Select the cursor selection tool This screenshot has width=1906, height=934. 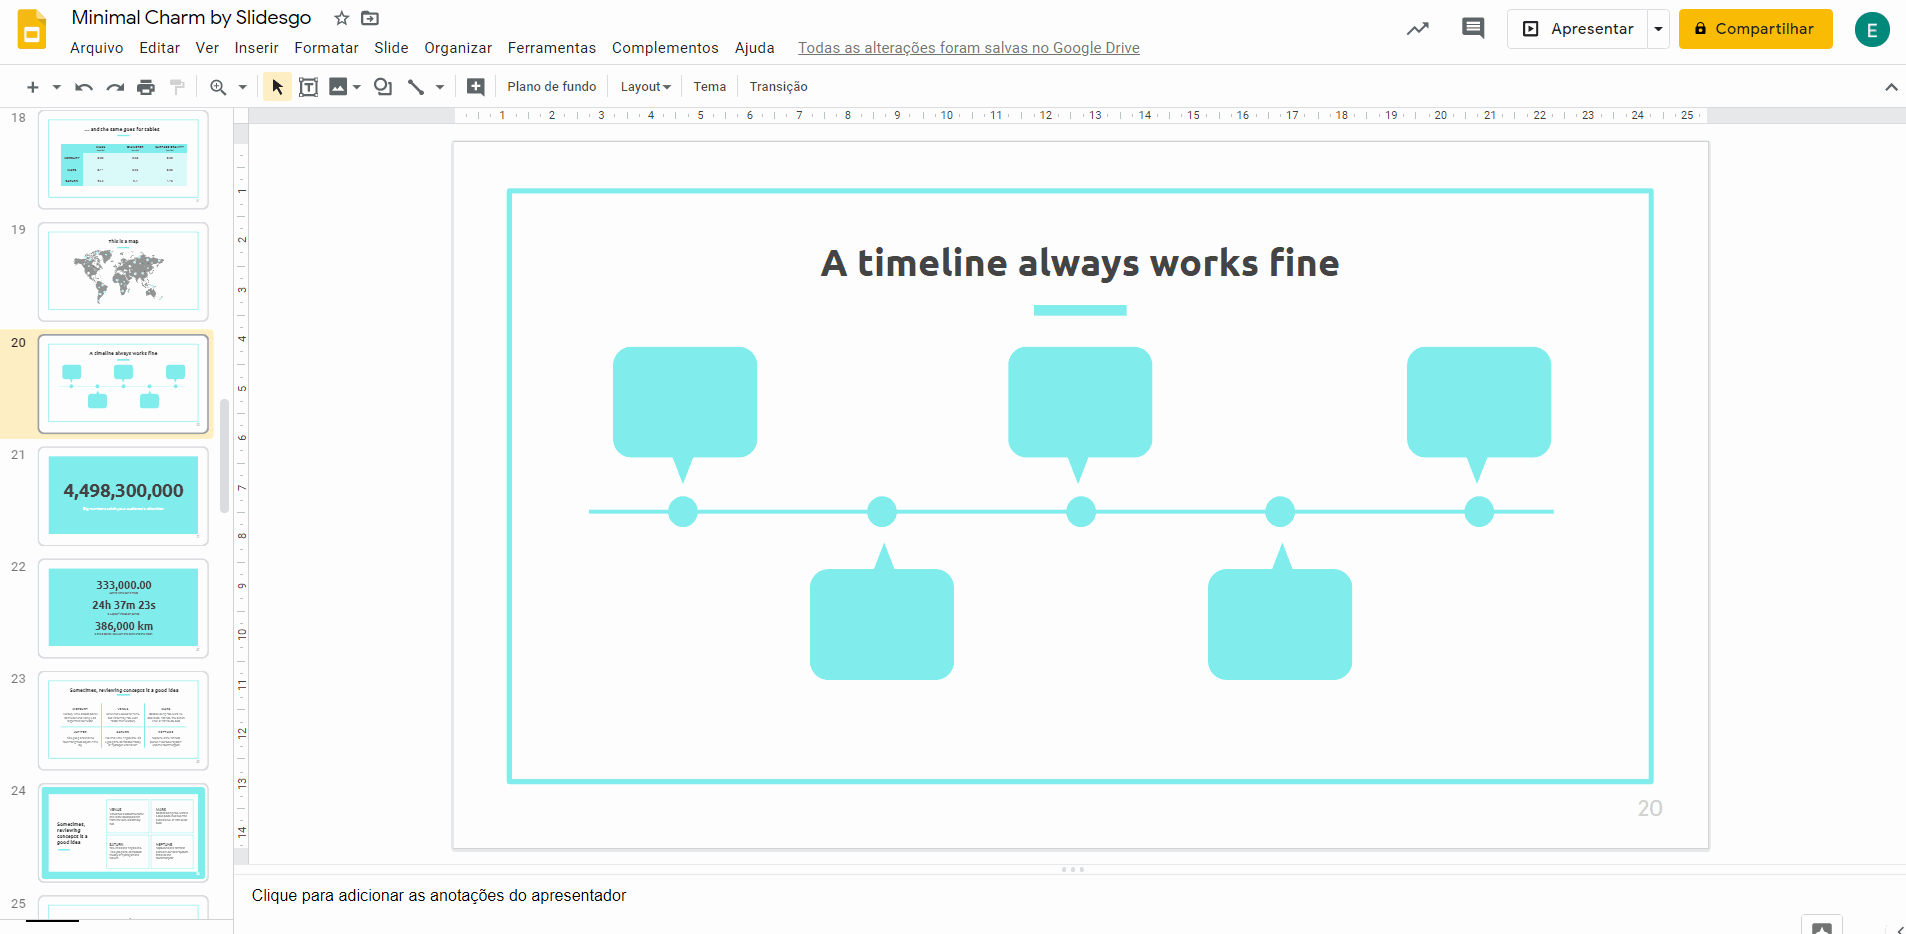(x=277, y=87)
